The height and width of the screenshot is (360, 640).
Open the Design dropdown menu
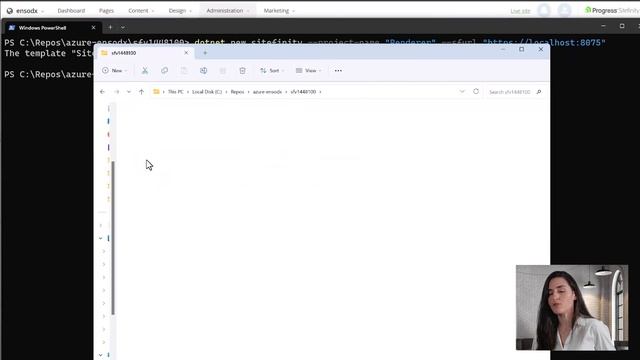180,11
